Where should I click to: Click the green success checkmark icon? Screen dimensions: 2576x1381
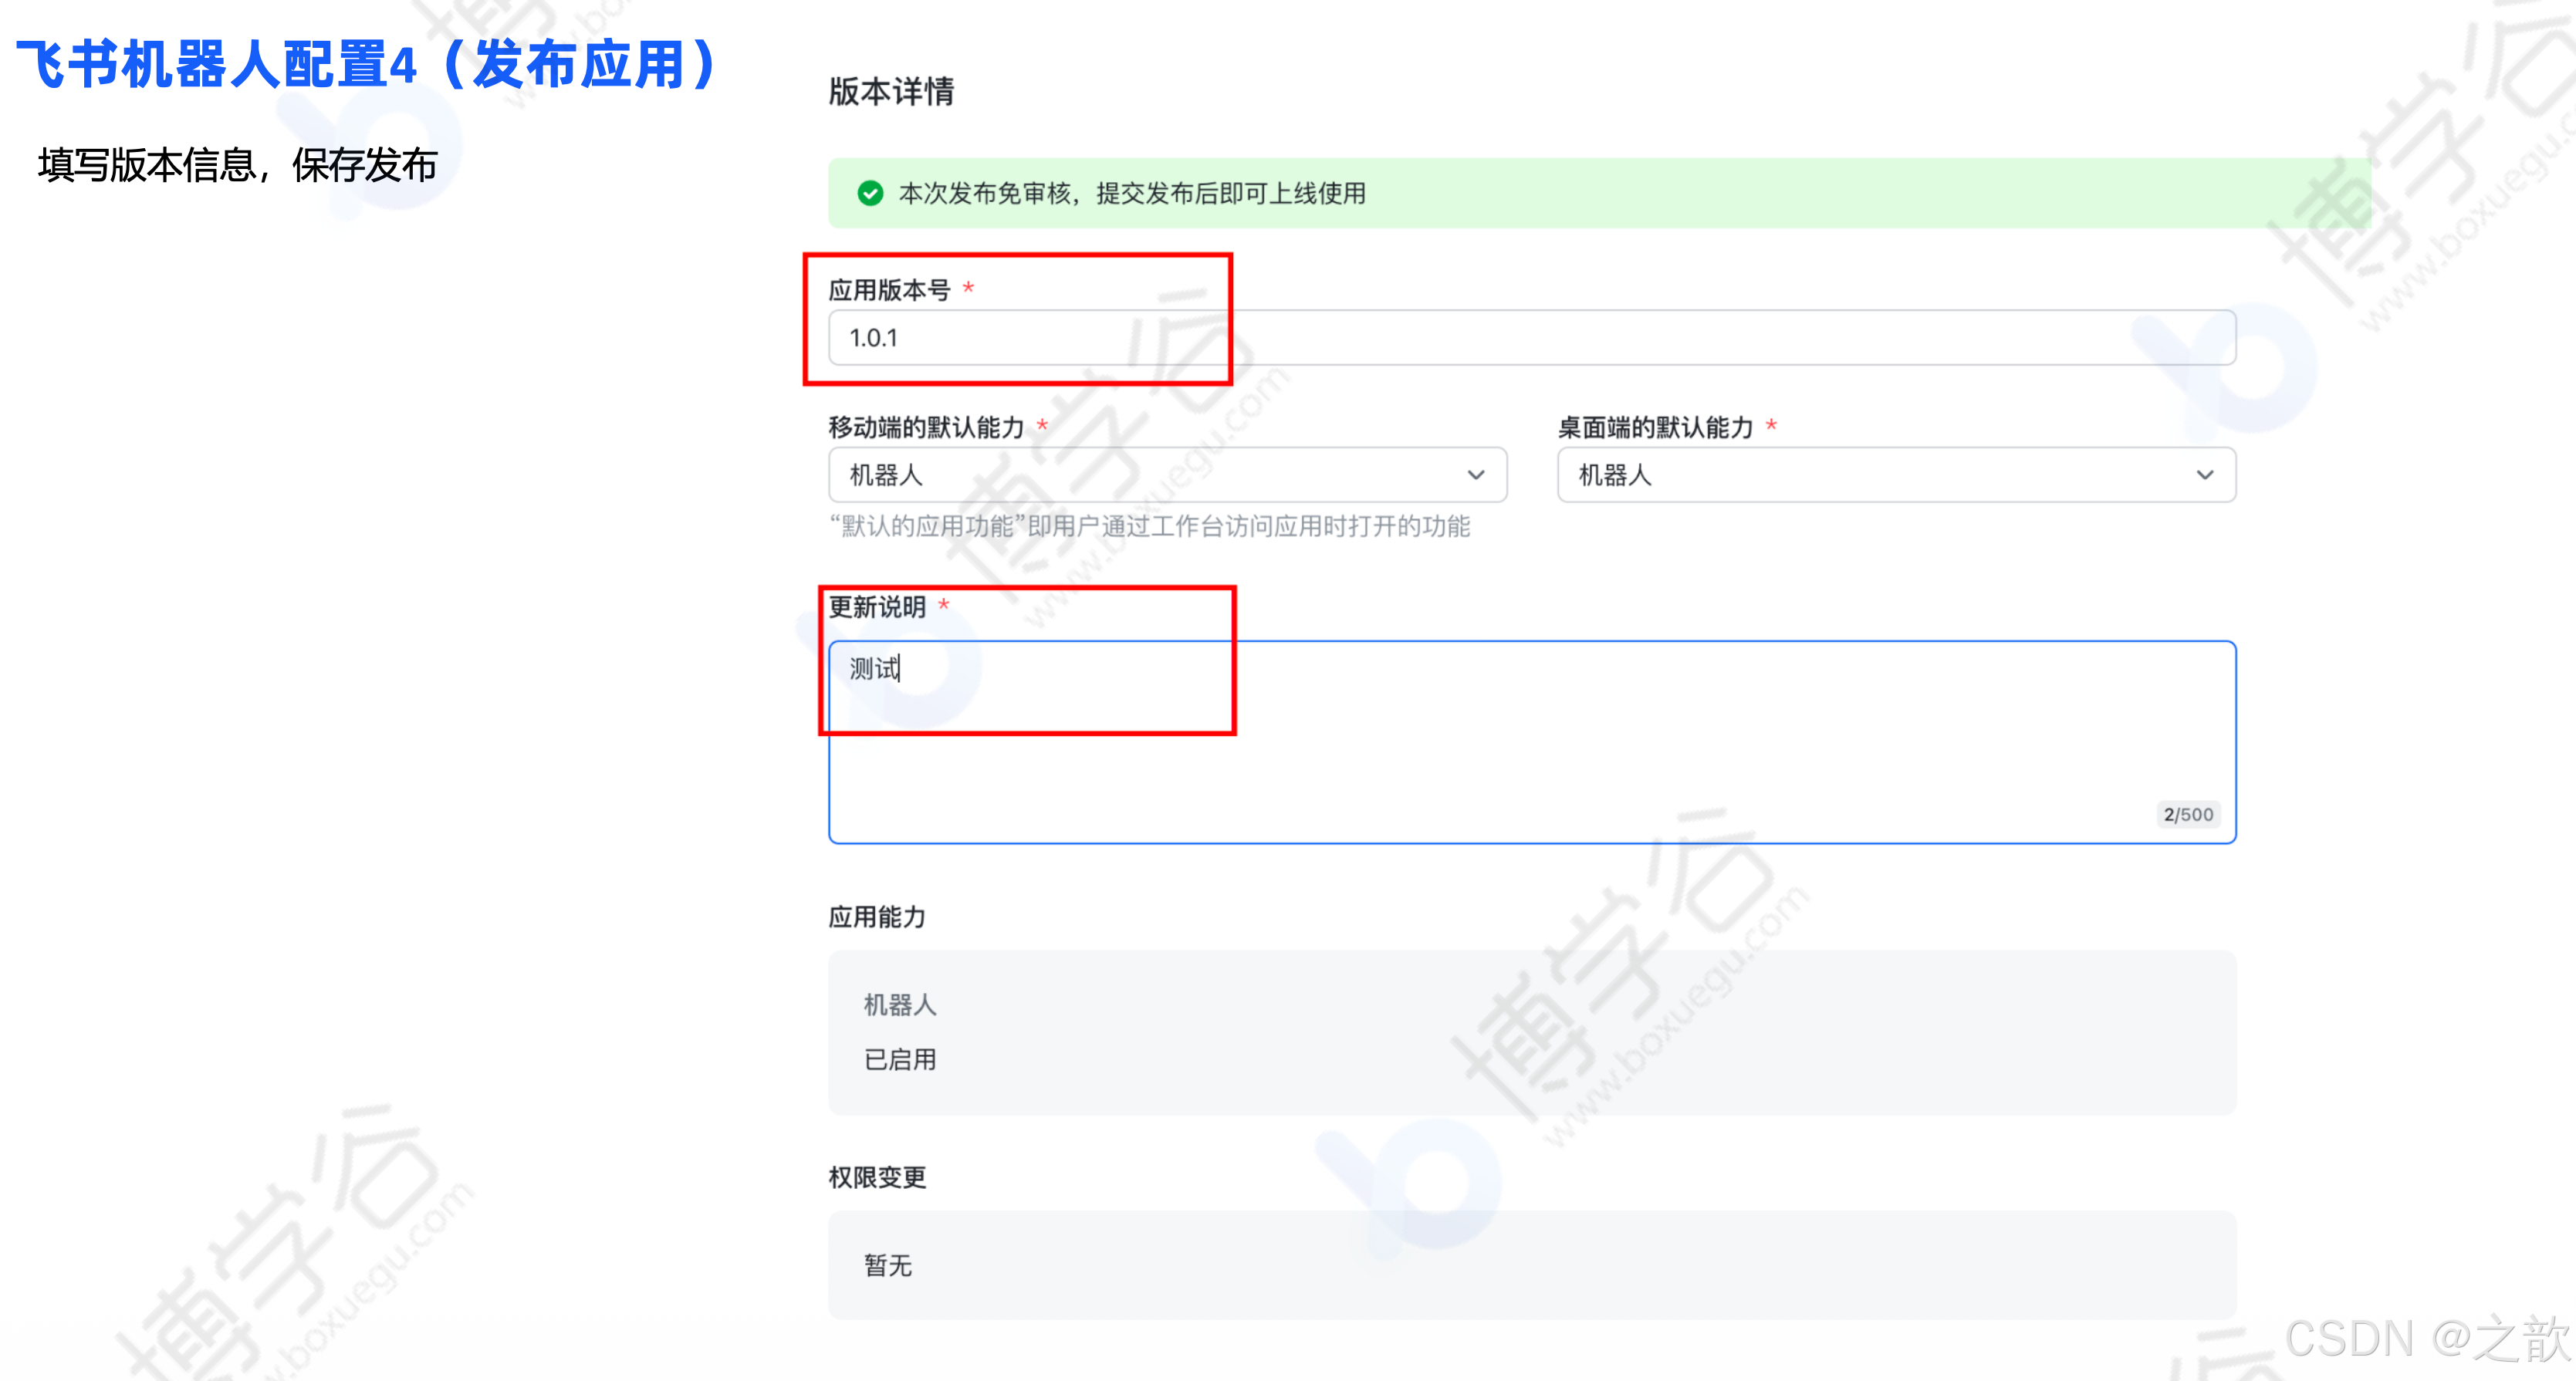click(870, 193)
